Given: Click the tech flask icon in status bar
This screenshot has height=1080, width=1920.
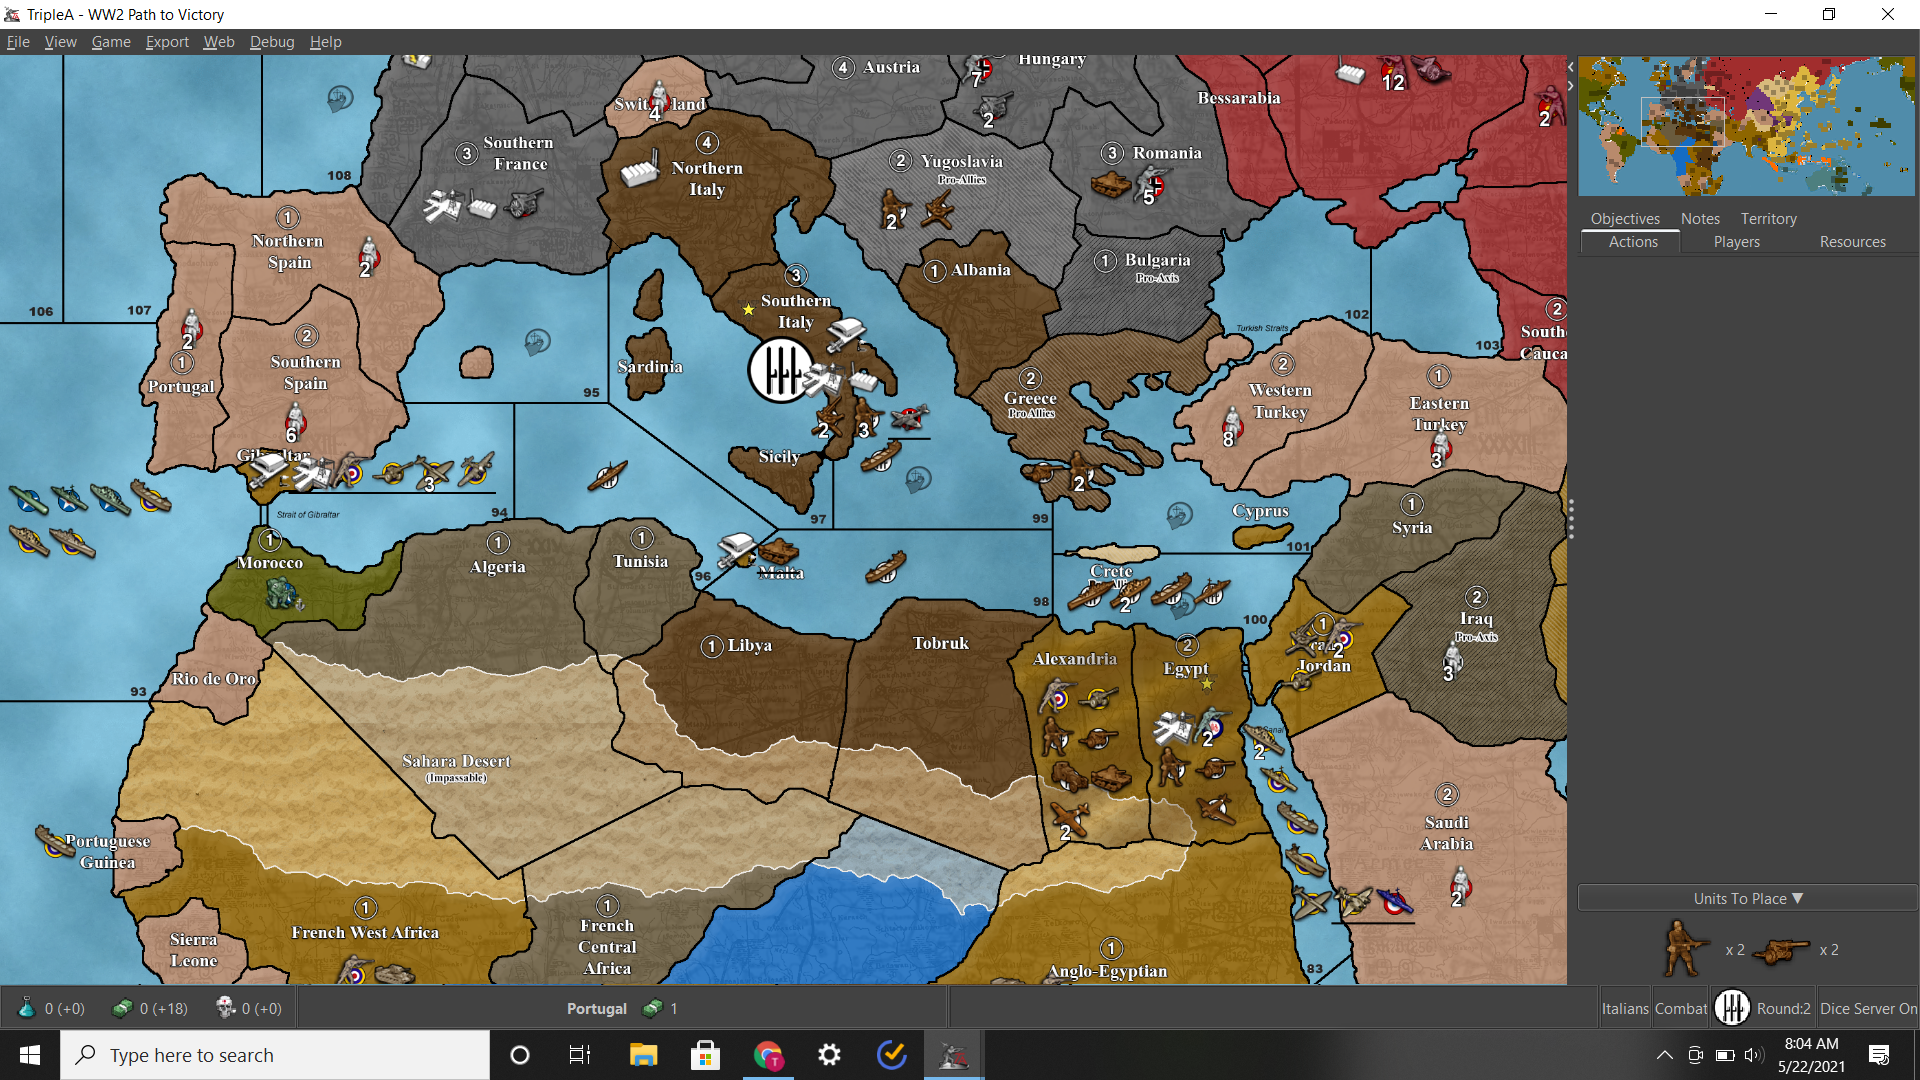Looking at the screenshot, I should coord(27,1007).
